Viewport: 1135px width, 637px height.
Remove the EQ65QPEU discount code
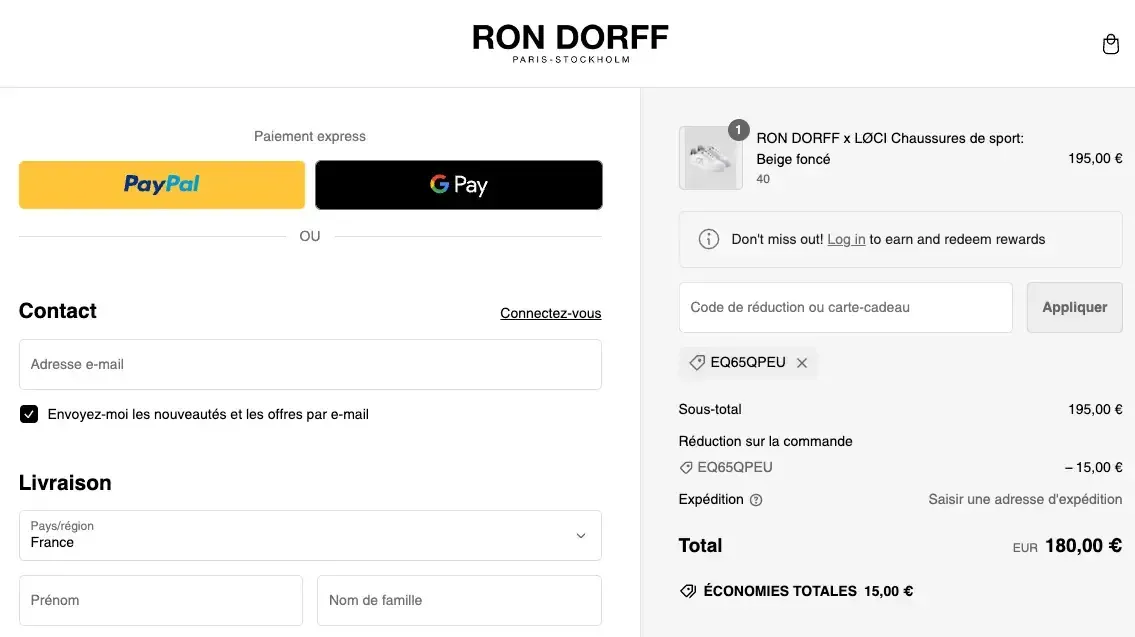point(801,363)
